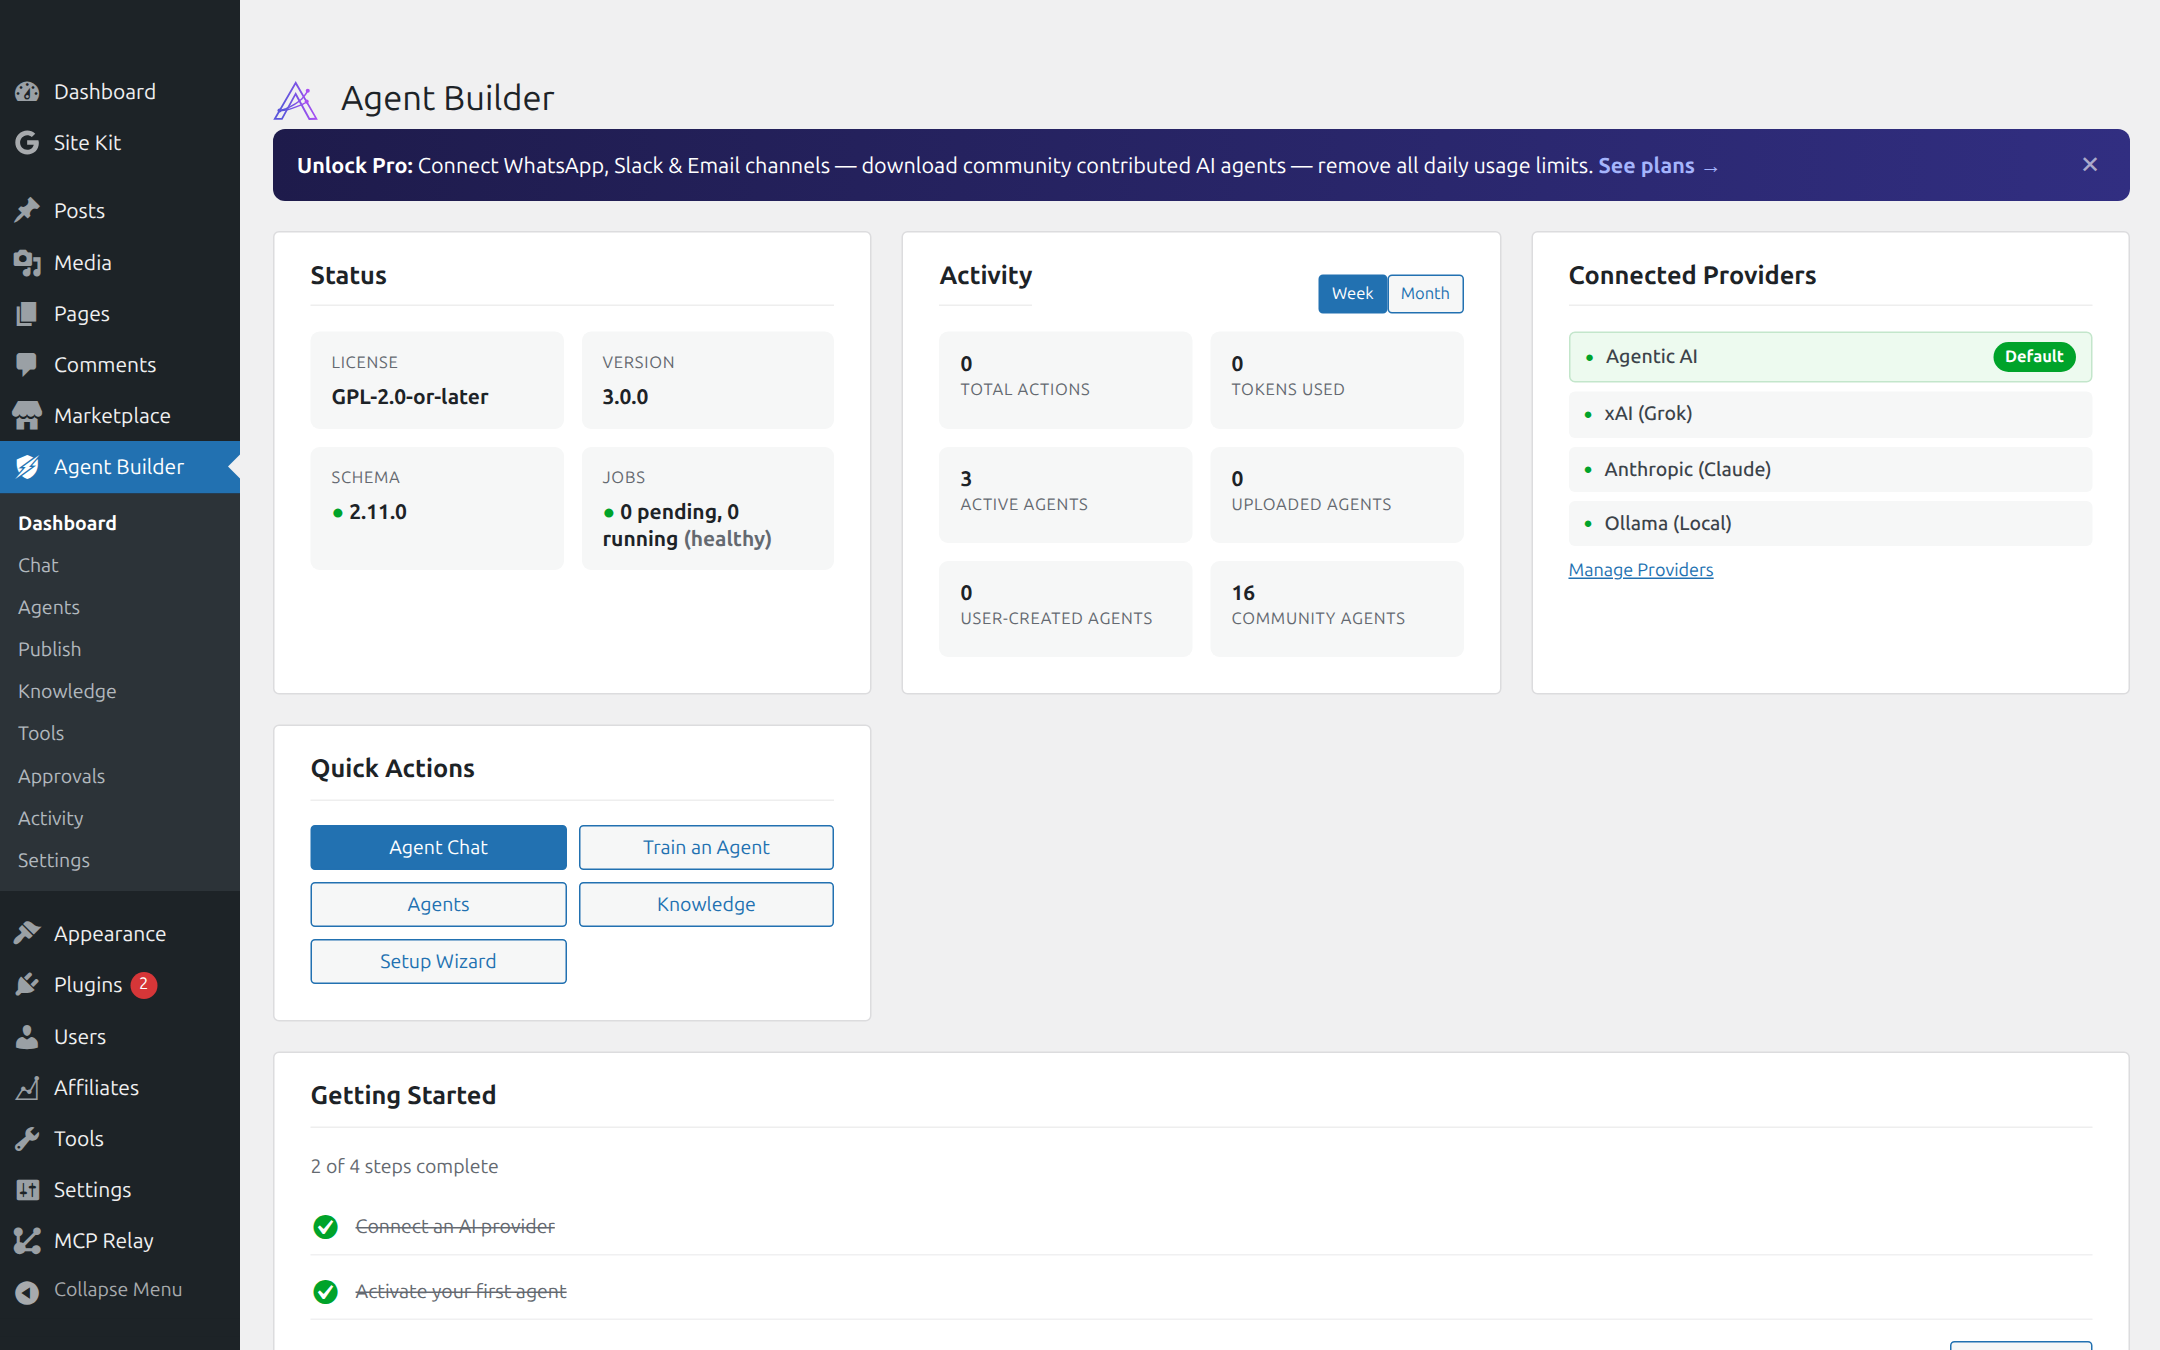The width and height of the screenshot is (2160, 1350).
Task: Click the Knowledge quick action button
Action: click(706, 905)
